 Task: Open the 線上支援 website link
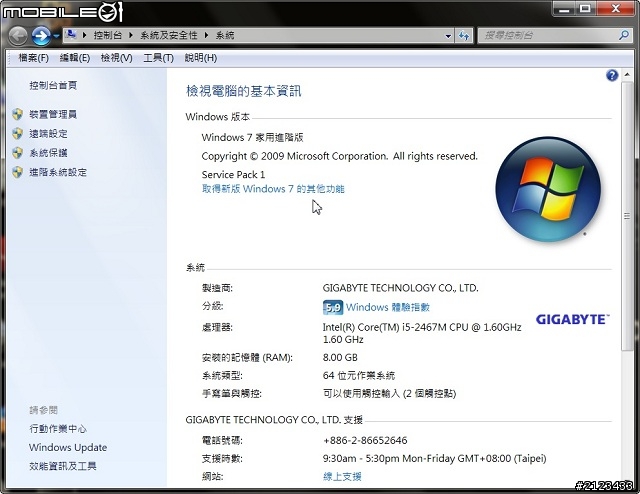tap(342, 476)
